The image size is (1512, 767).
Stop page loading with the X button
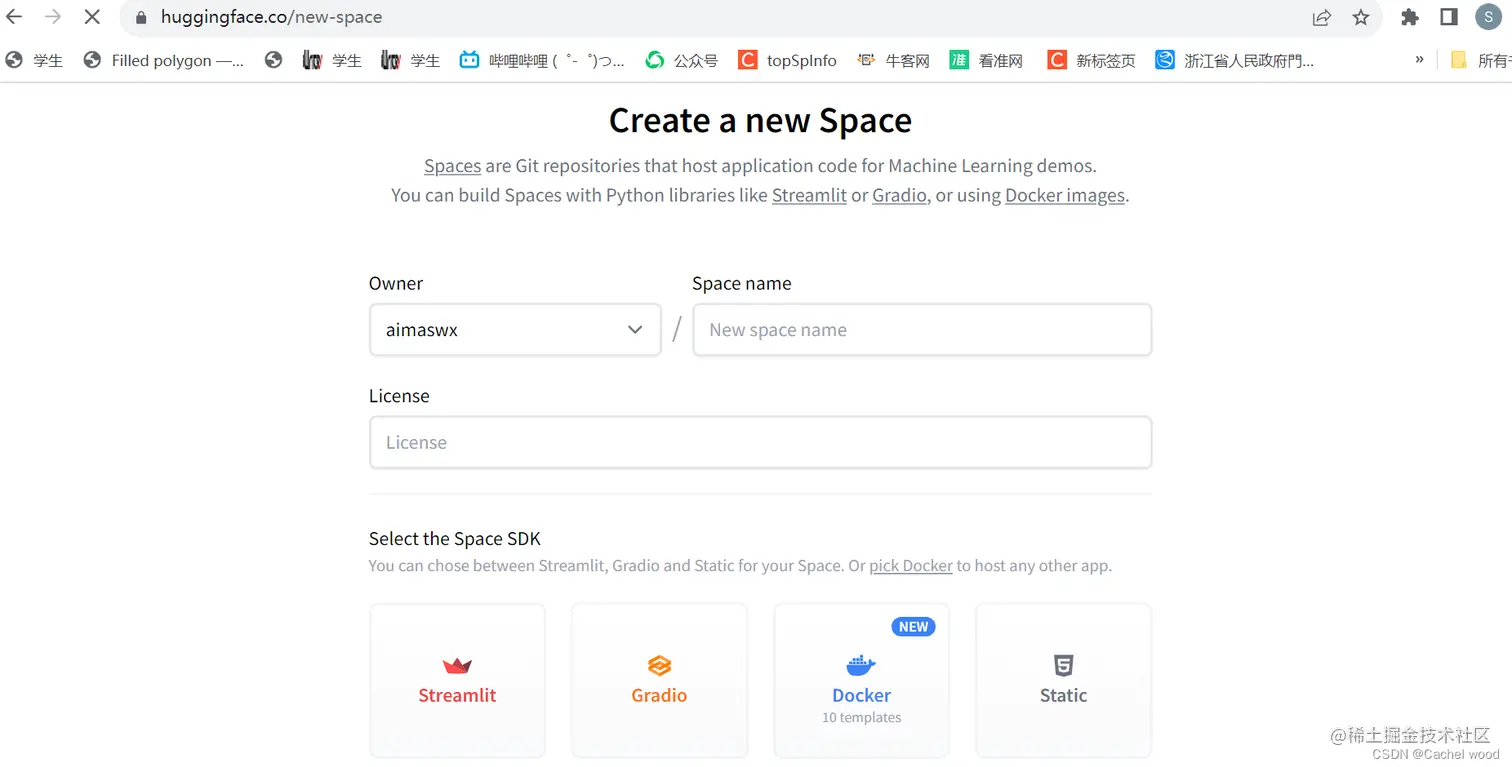click(x=91, y=17)
